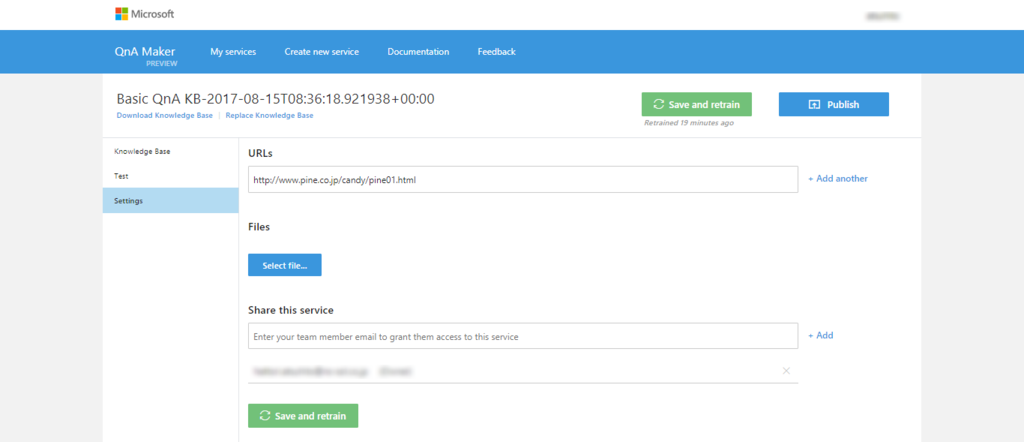Open the blurred user account name
Image resolution: width=1024 pixels, height=442 pixels.
882,15
